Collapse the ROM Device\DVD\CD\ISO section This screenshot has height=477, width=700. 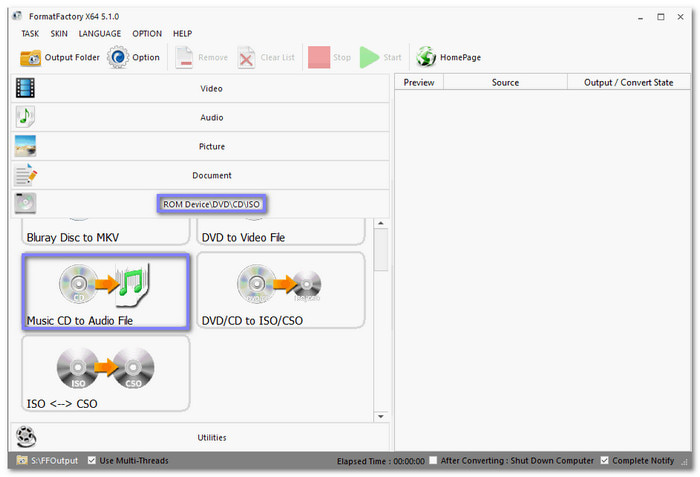point(200,204)
